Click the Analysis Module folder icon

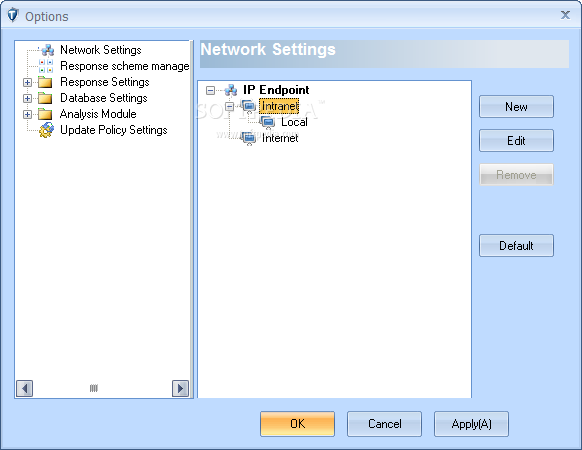45,114
